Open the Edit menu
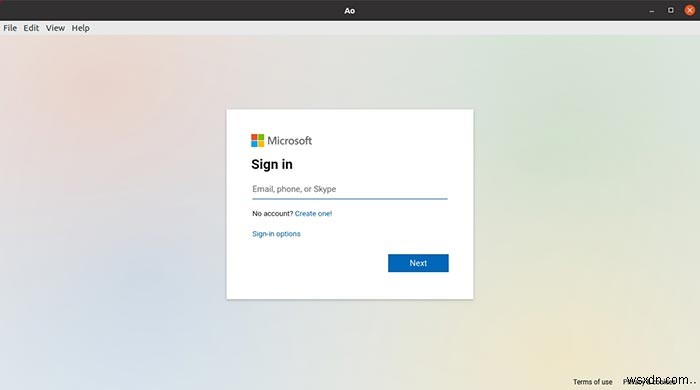The width and height of the screenshot is (700, 390). [x=31, y=28]
